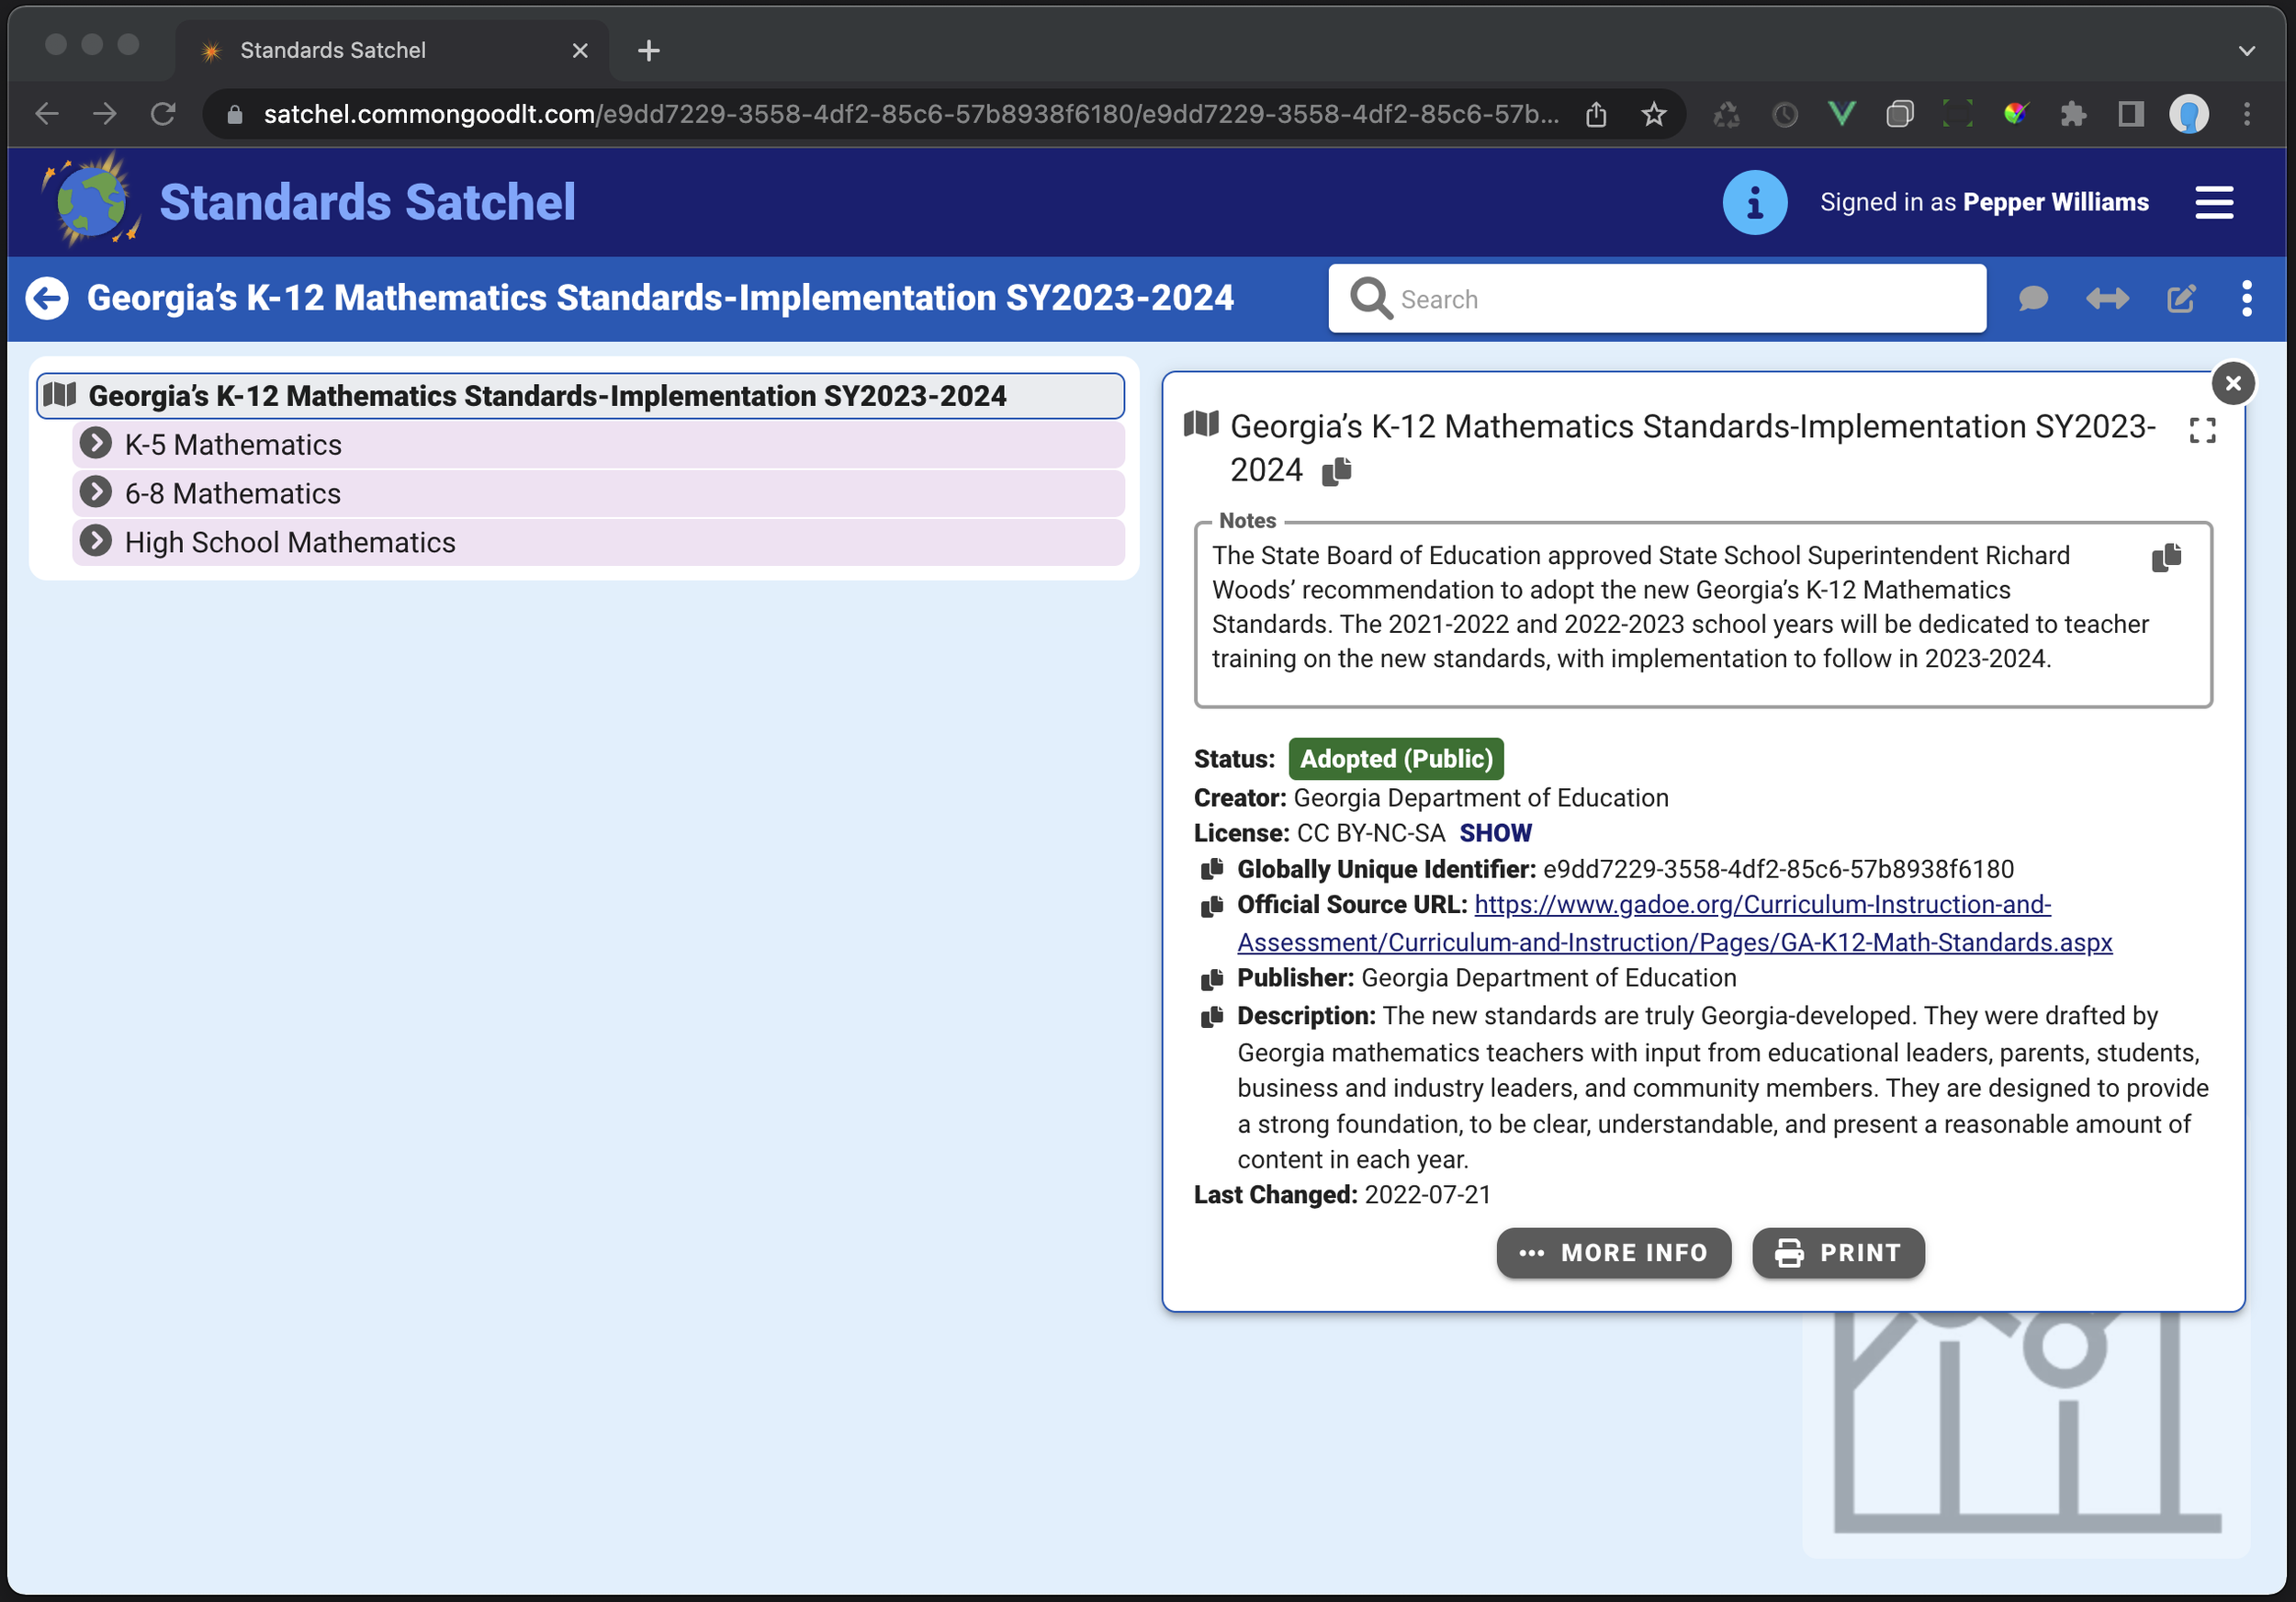
Task: Copy the Globally Unique Identifier using copy icon
Action: pos(1211,869)
